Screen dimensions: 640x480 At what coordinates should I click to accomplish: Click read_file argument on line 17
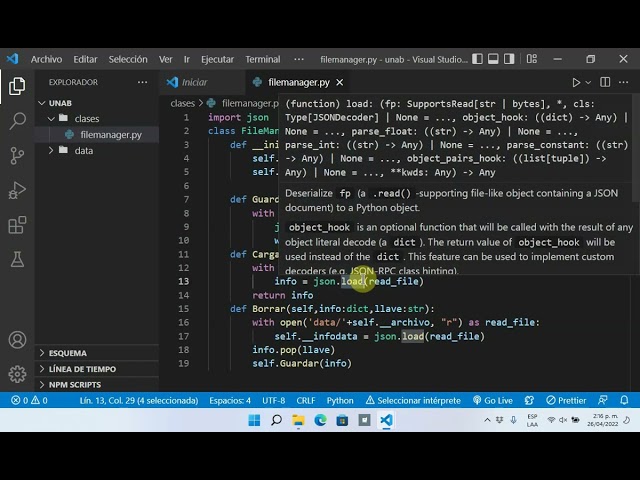pyautogui.click(x=454, y=336)
